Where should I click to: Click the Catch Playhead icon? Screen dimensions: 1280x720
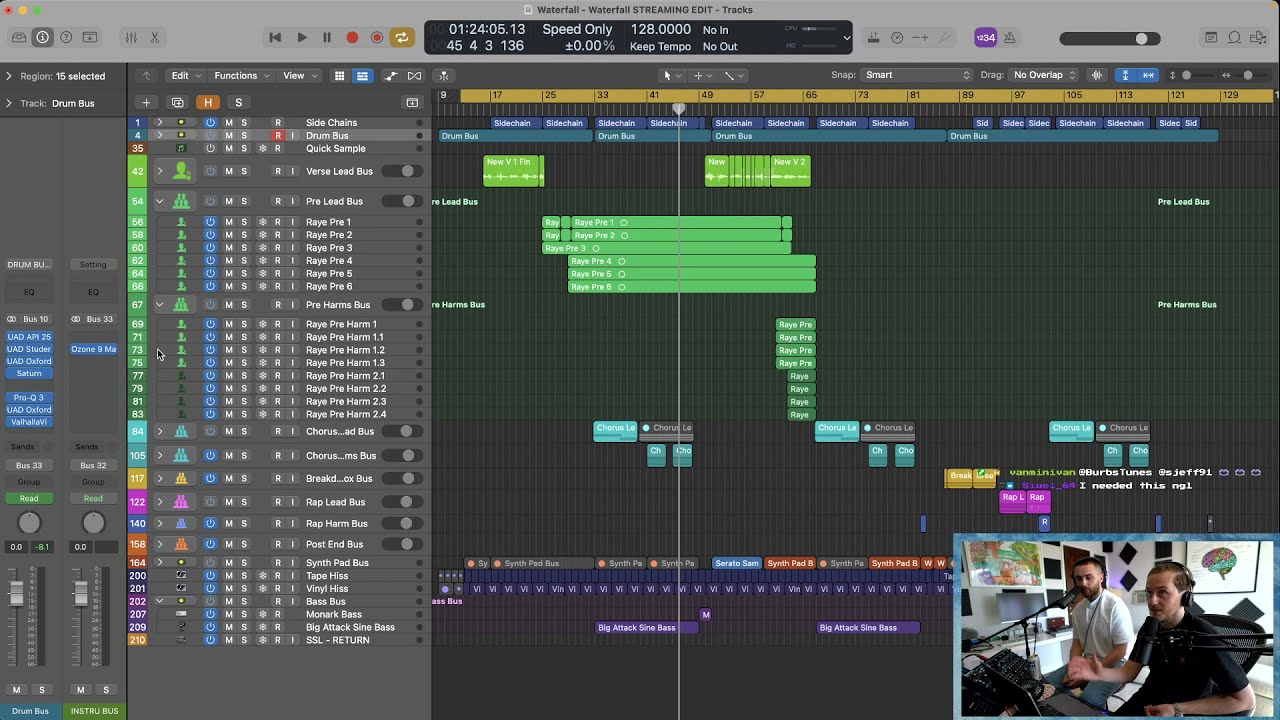(x=444, y=76)
